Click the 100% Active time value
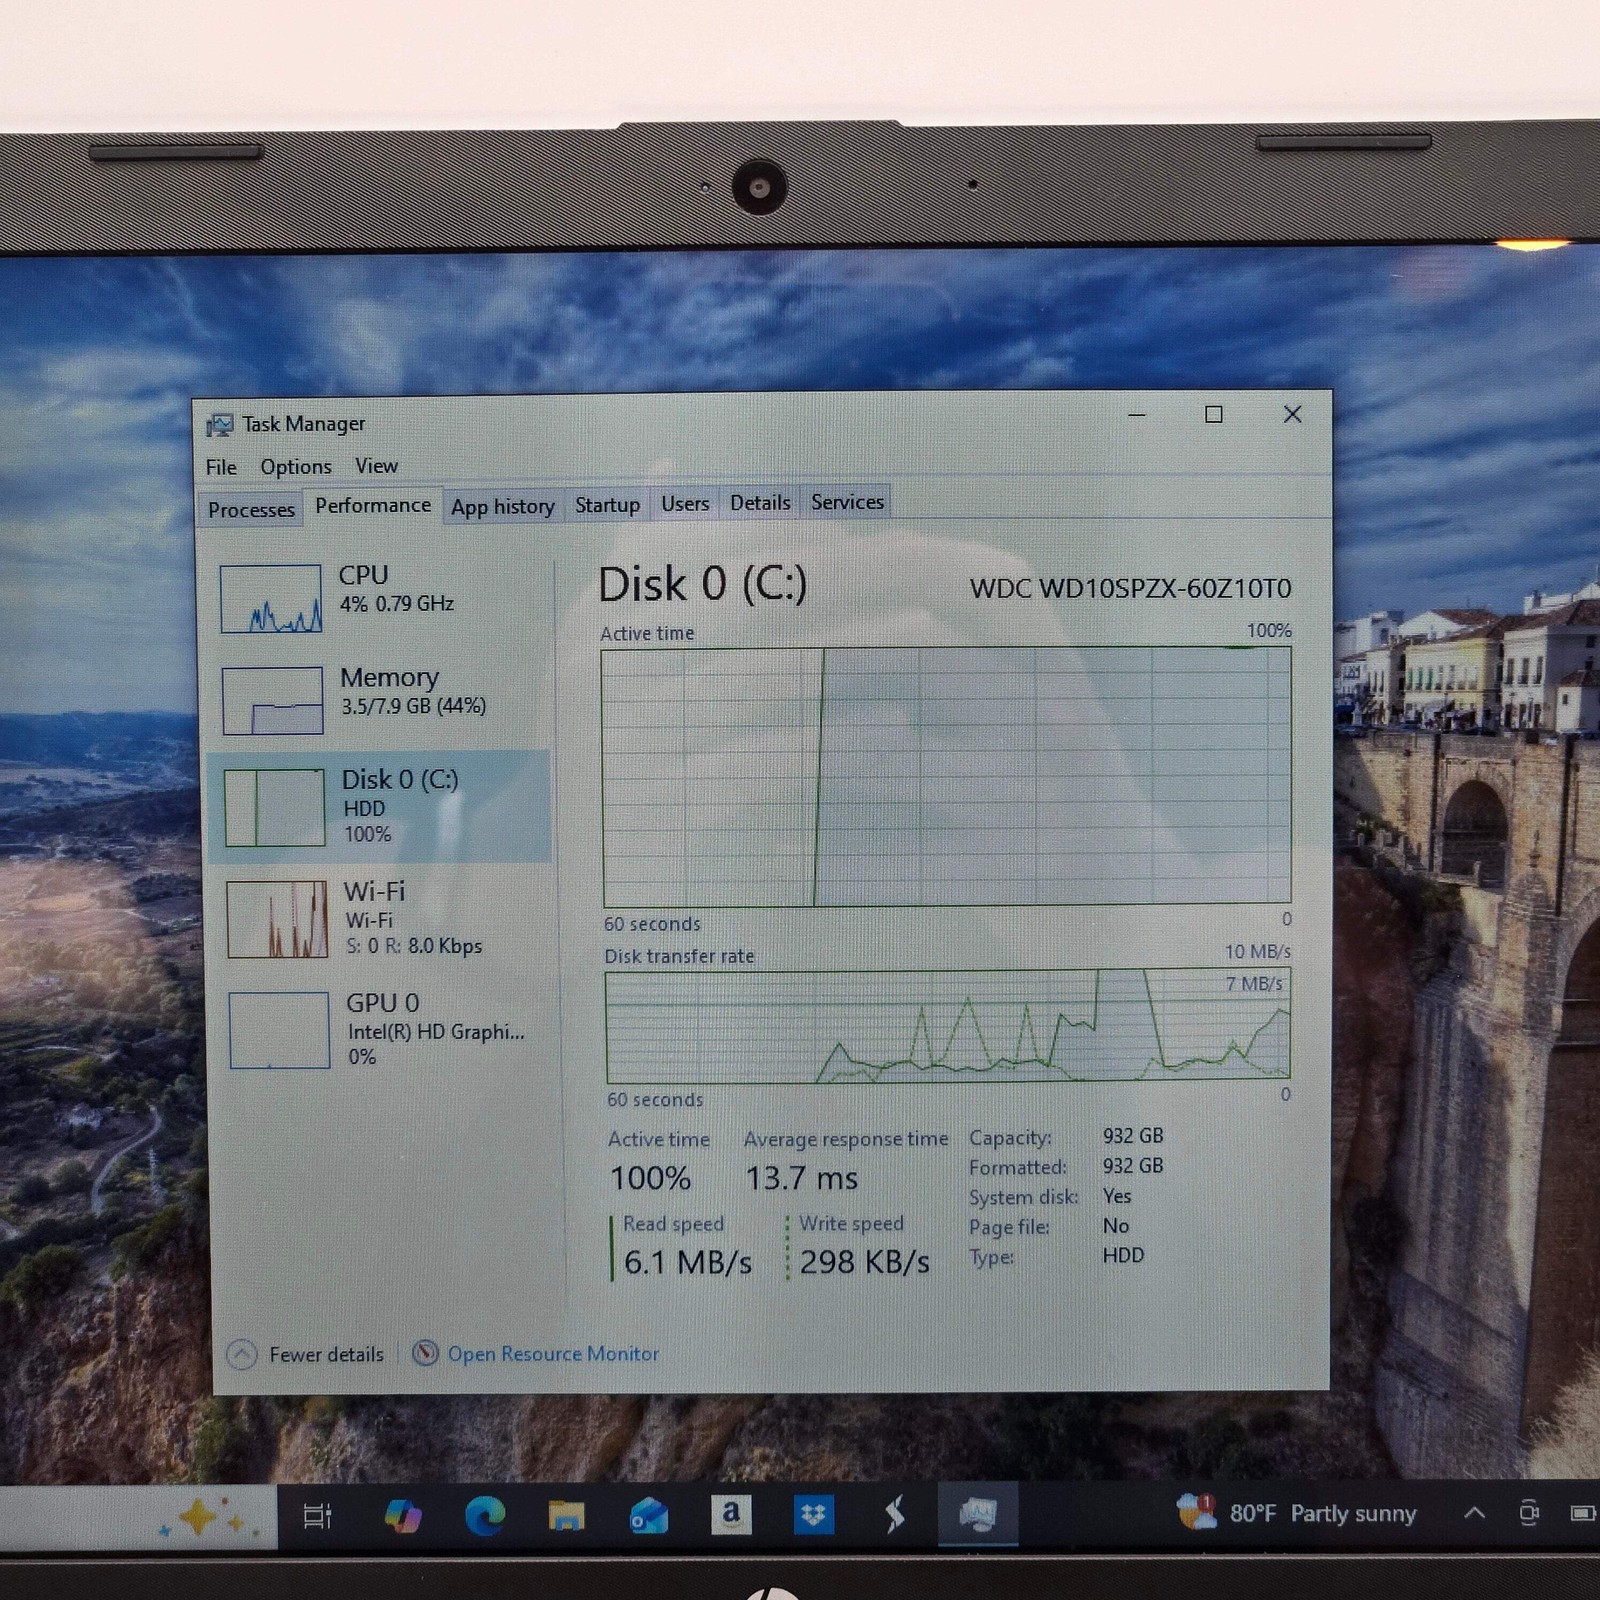Image resolution: width=1600 pixels, height=1600 pixels. click(x=651, y=1178)
